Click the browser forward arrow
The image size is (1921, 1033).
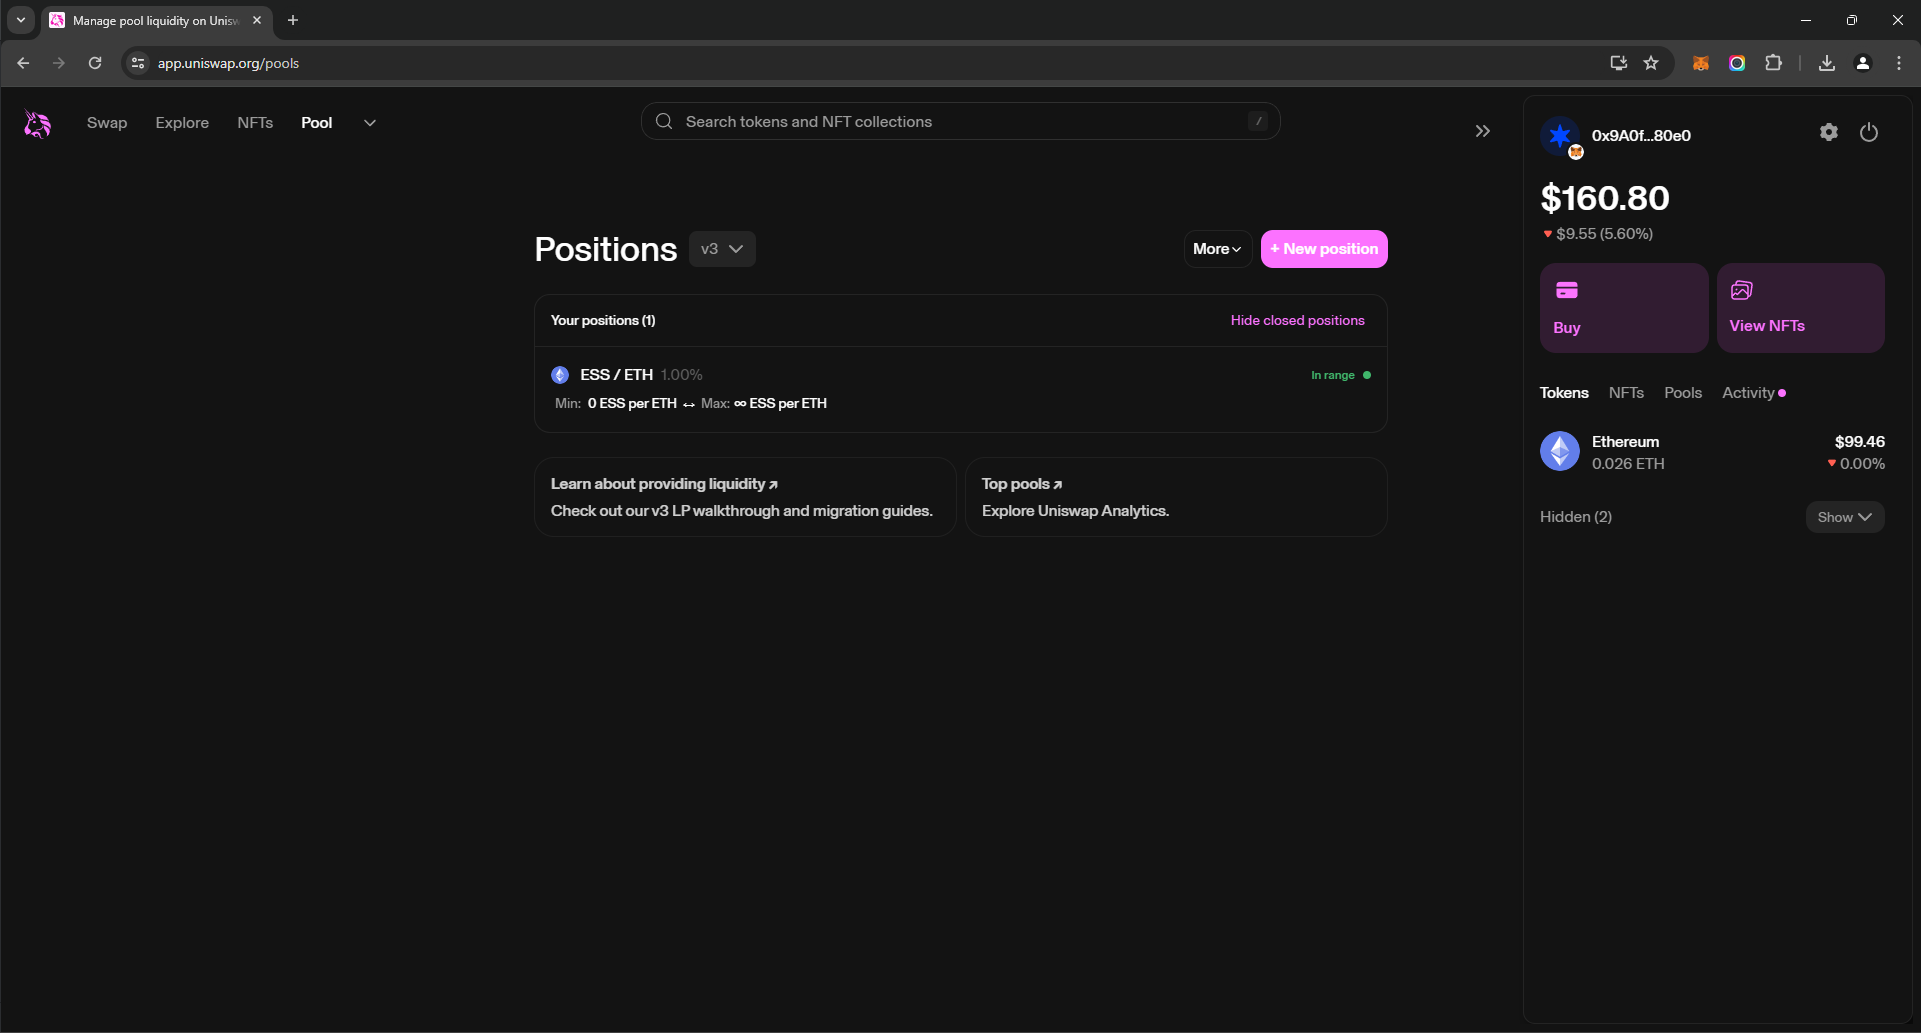point(59,63)
